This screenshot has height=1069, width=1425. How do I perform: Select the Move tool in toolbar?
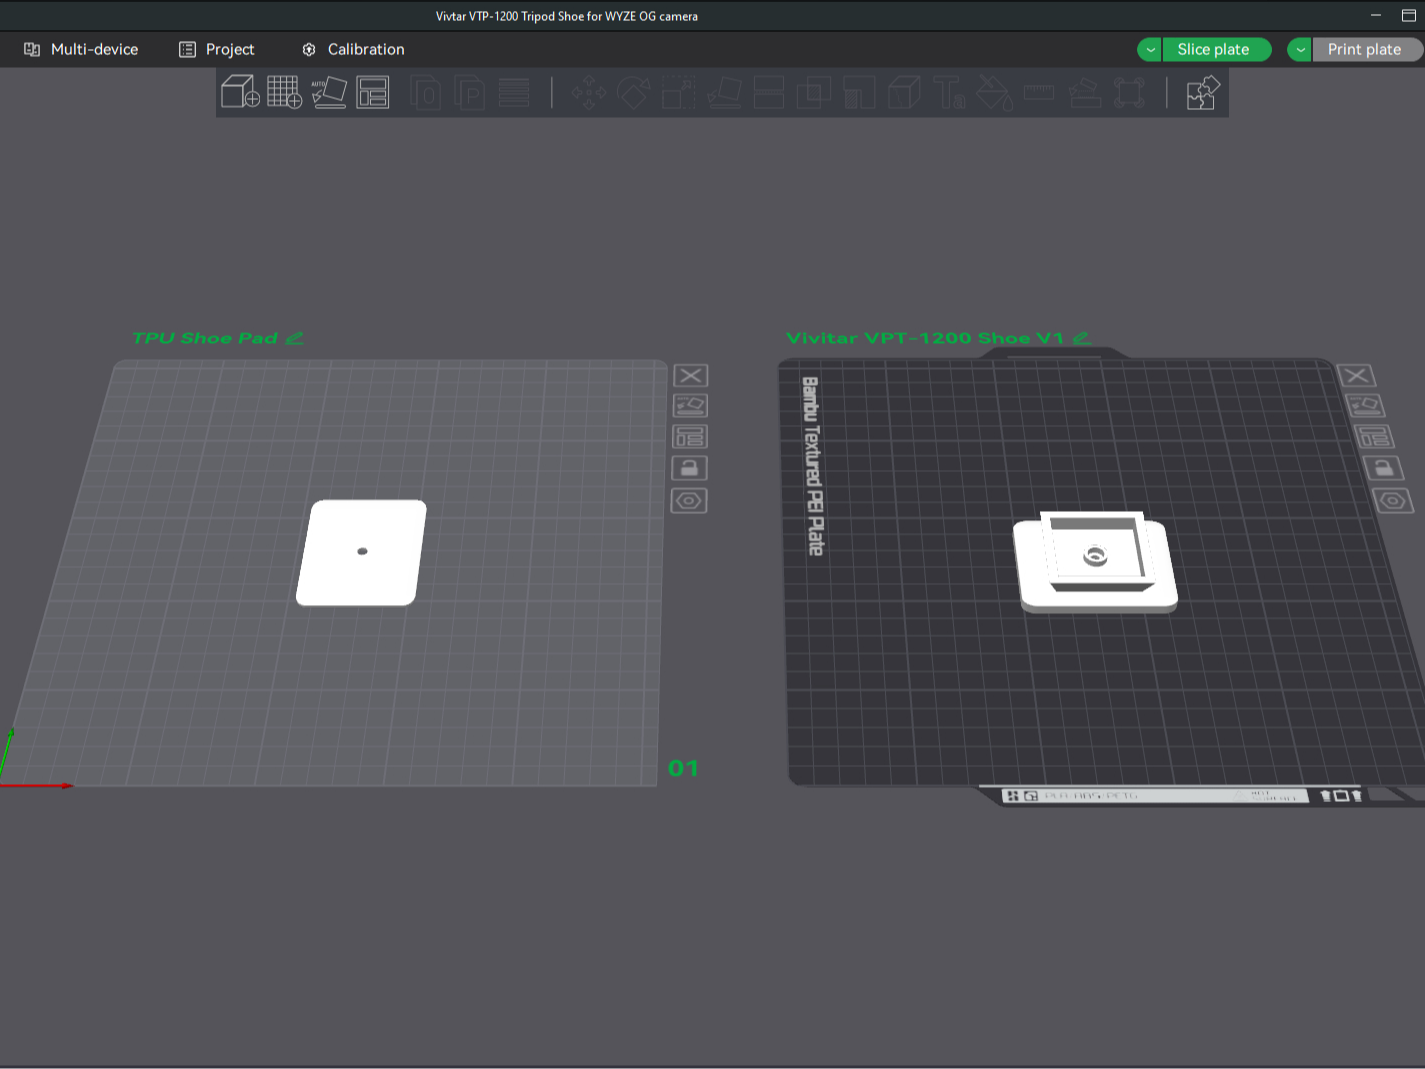click(588, 93)
